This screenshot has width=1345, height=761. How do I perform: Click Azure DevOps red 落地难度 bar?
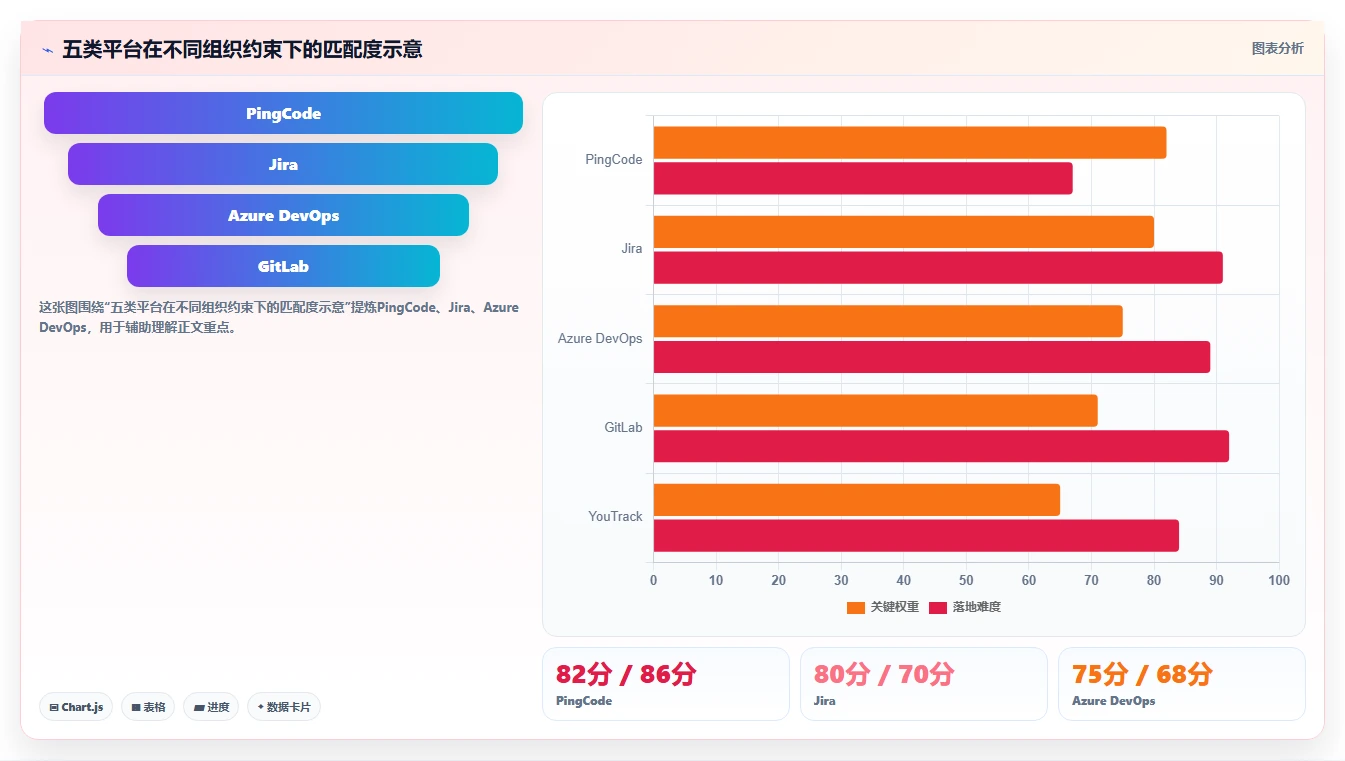coord(932,357)
